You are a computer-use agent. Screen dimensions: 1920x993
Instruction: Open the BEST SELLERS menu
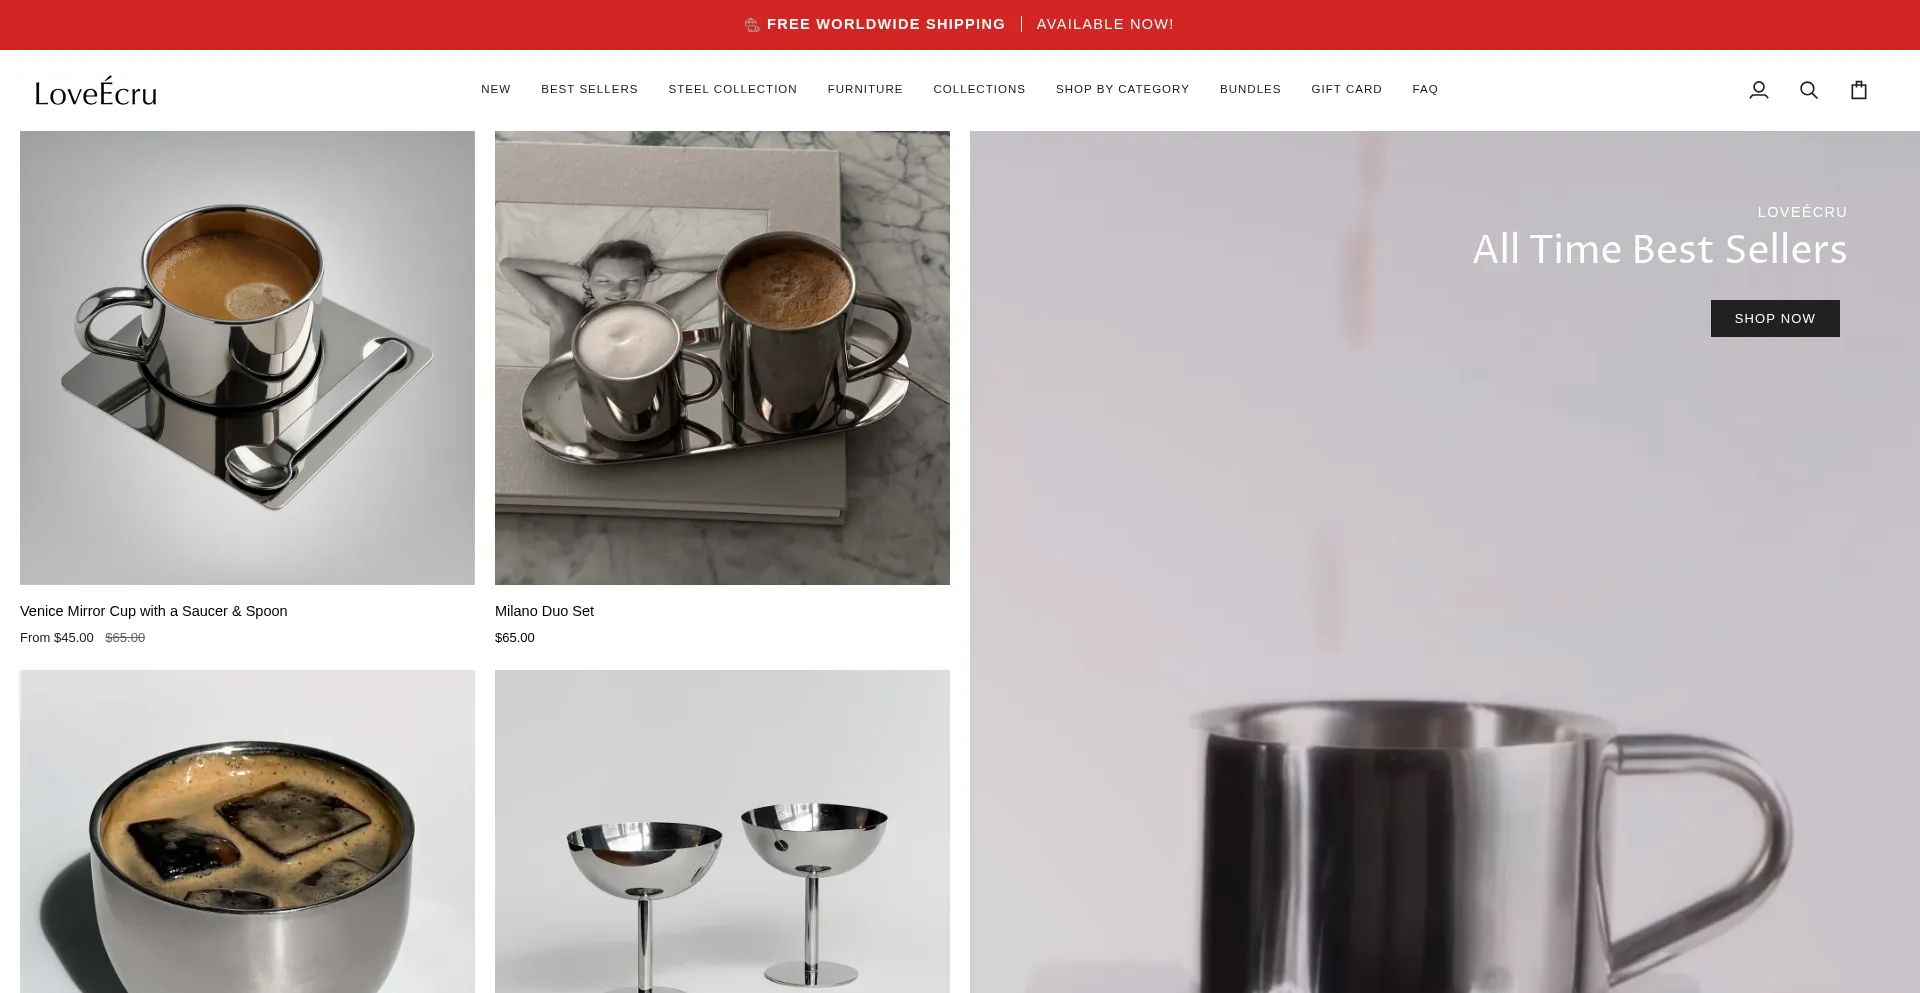tap(589, 89)
